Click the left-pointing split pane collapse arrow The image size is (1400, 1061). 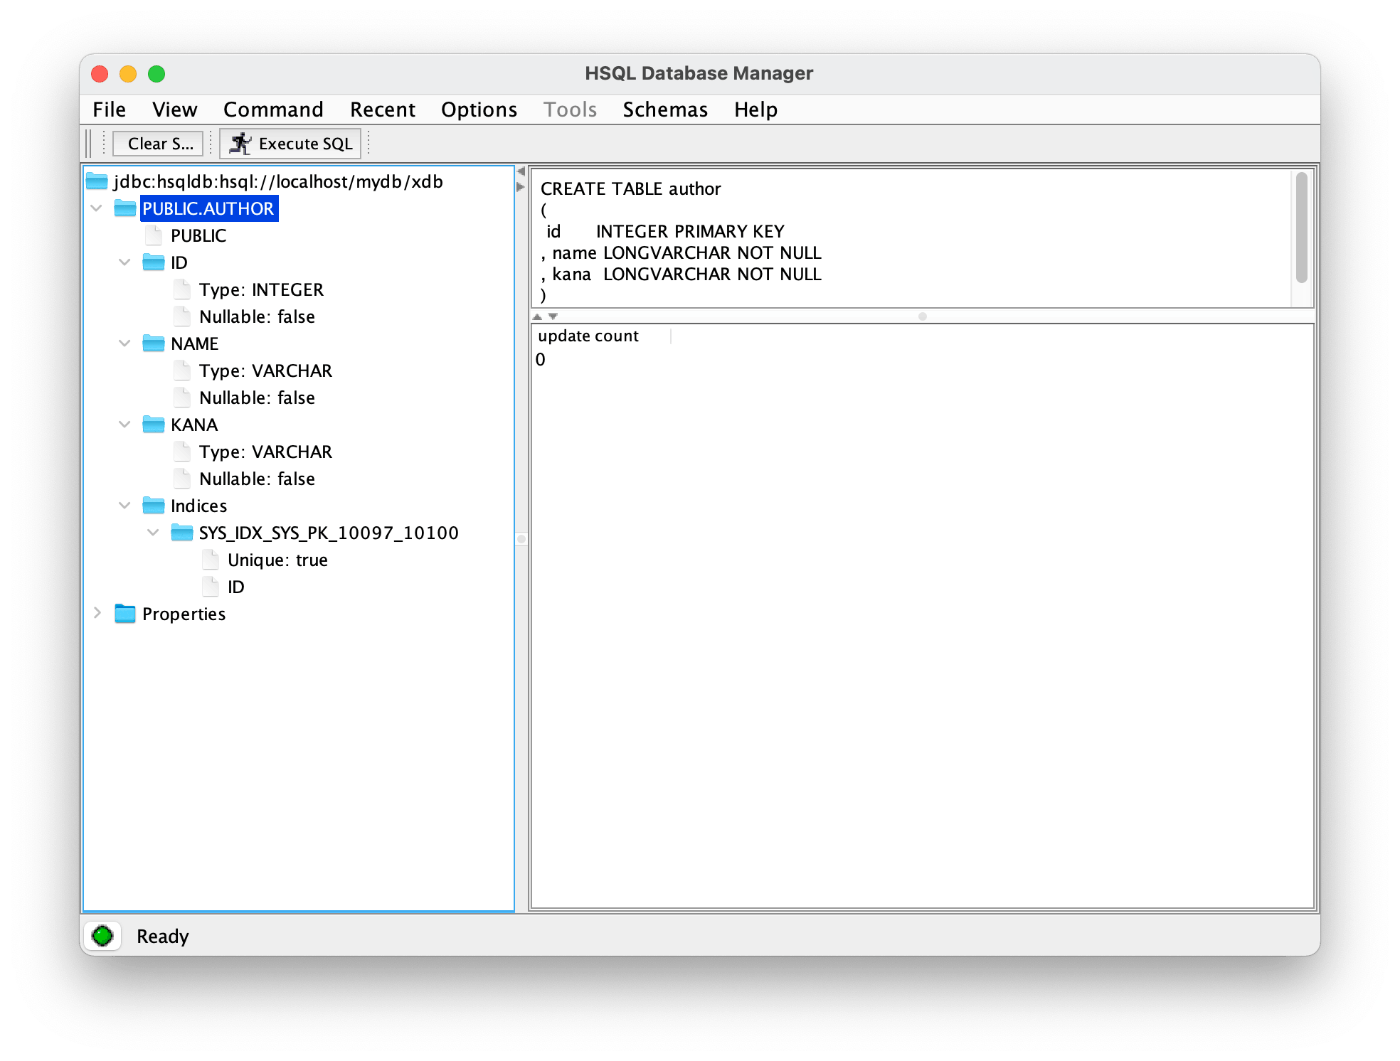[x=521, y=171]
